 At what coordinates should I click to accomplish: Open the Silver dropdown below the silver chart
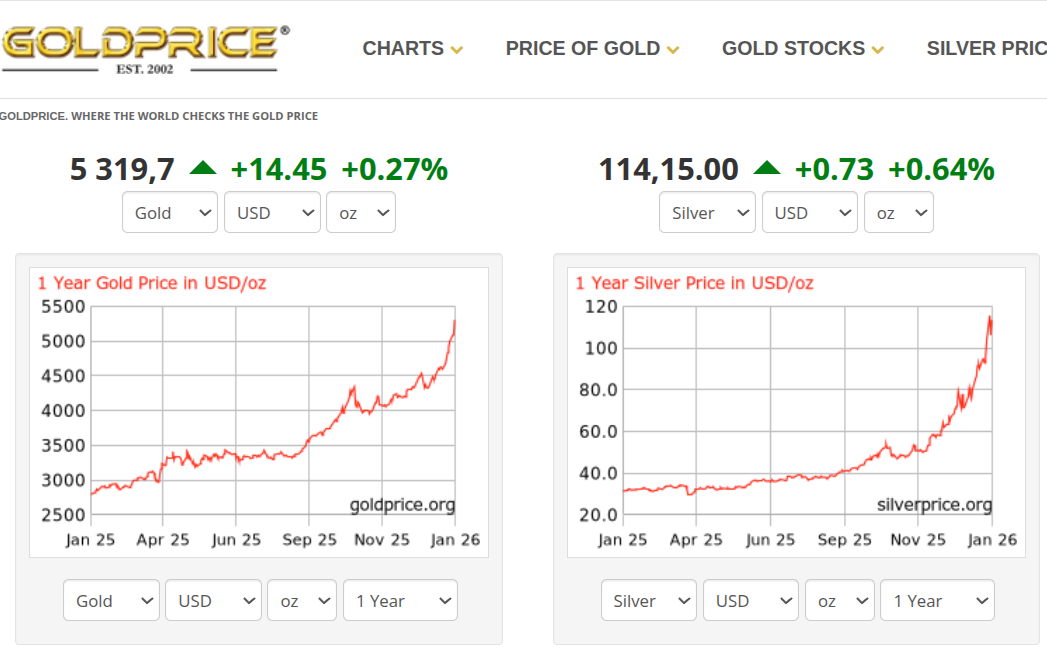pos(648,600)
